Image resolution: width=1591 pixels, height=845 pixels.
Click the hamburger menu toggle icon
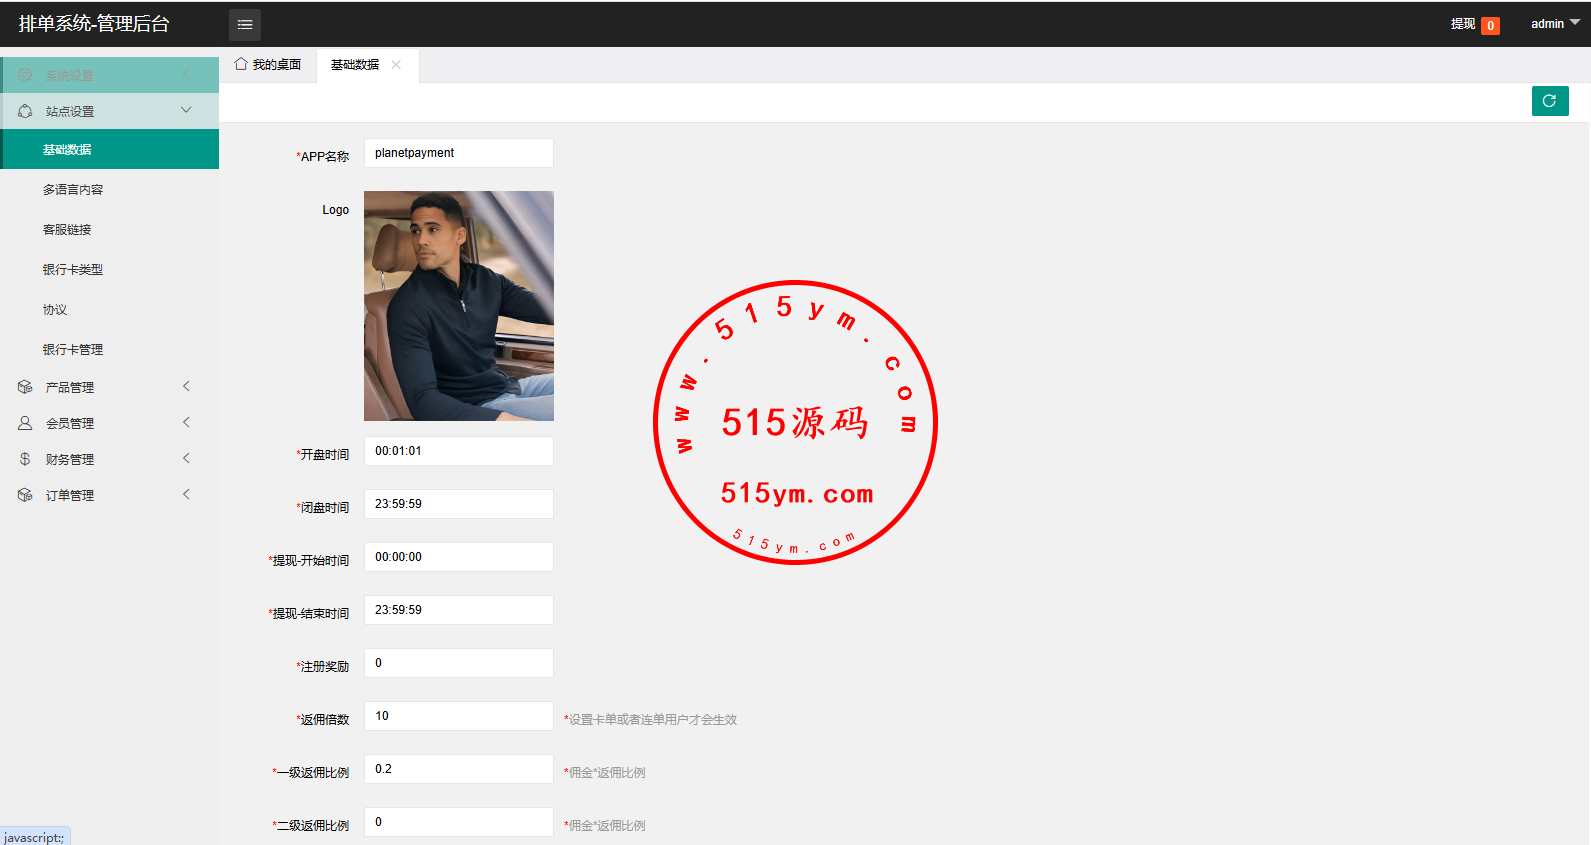245,24
